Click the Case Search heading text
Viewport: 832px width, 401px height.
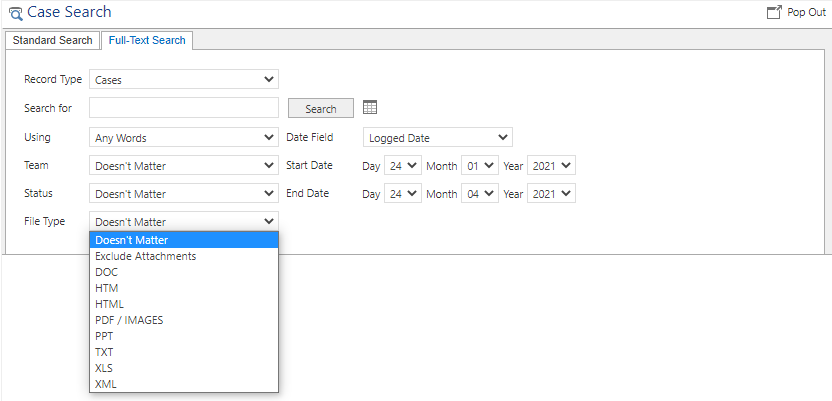click(x=69, y=12)
